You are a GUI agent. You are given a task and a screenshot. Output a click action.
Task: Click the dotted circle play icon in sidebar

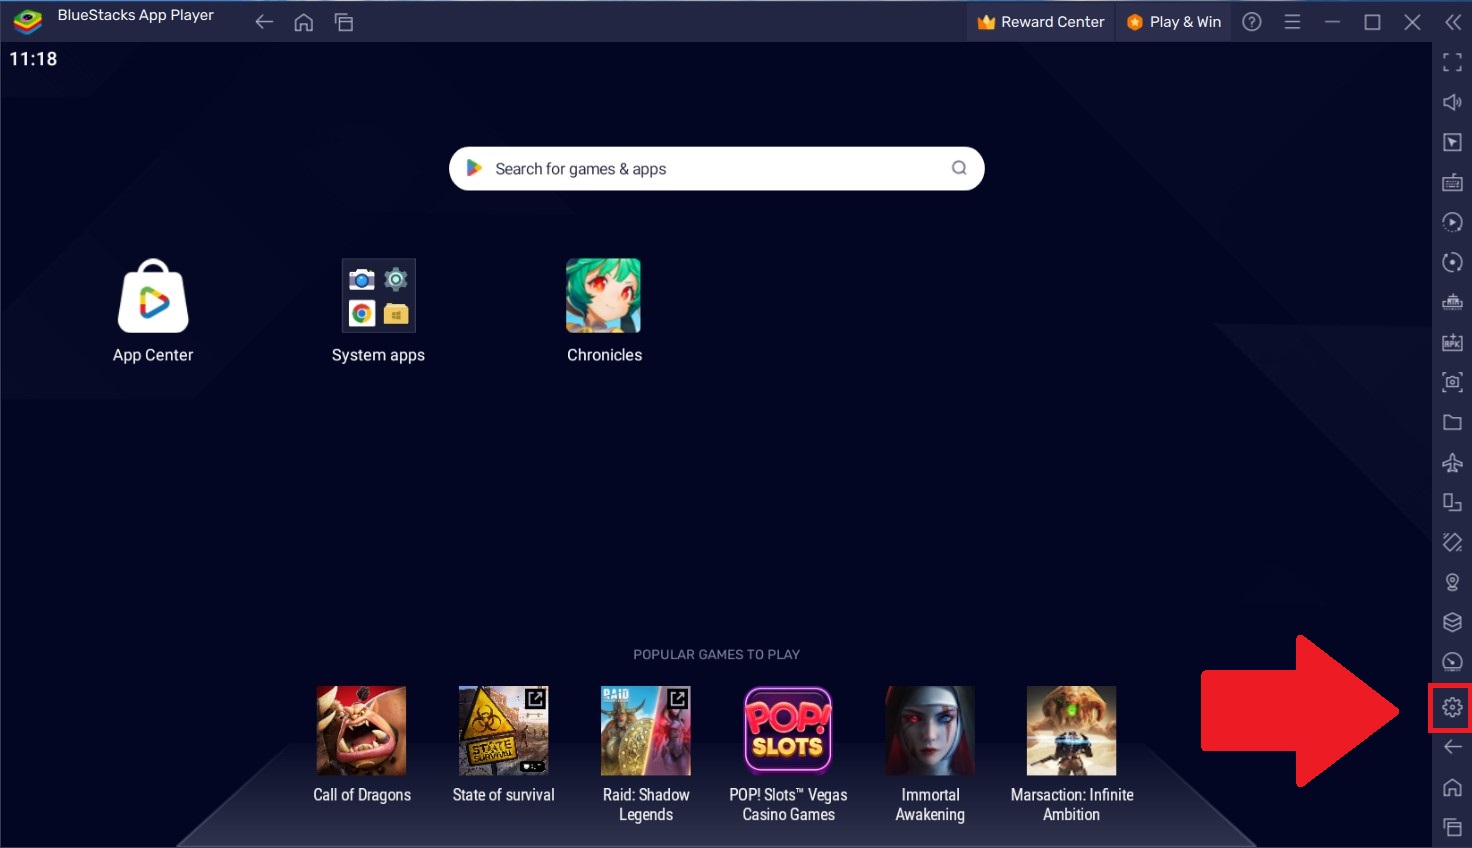pos(1452,222)
